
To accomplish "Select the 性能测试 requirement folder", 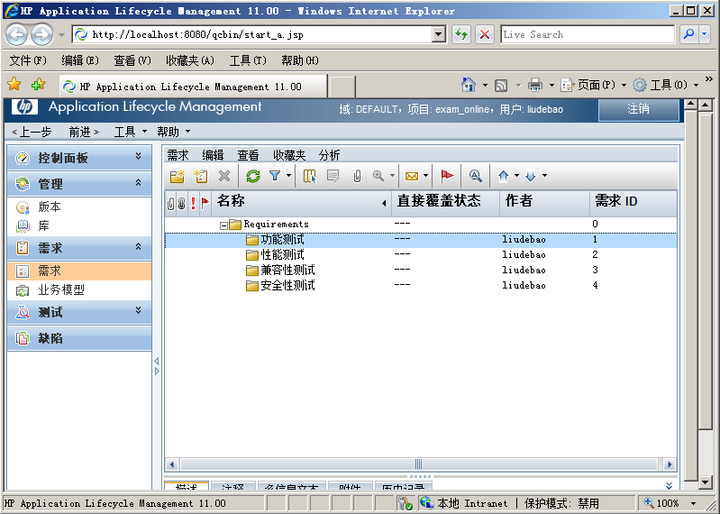I will click(x=282, y=254).
